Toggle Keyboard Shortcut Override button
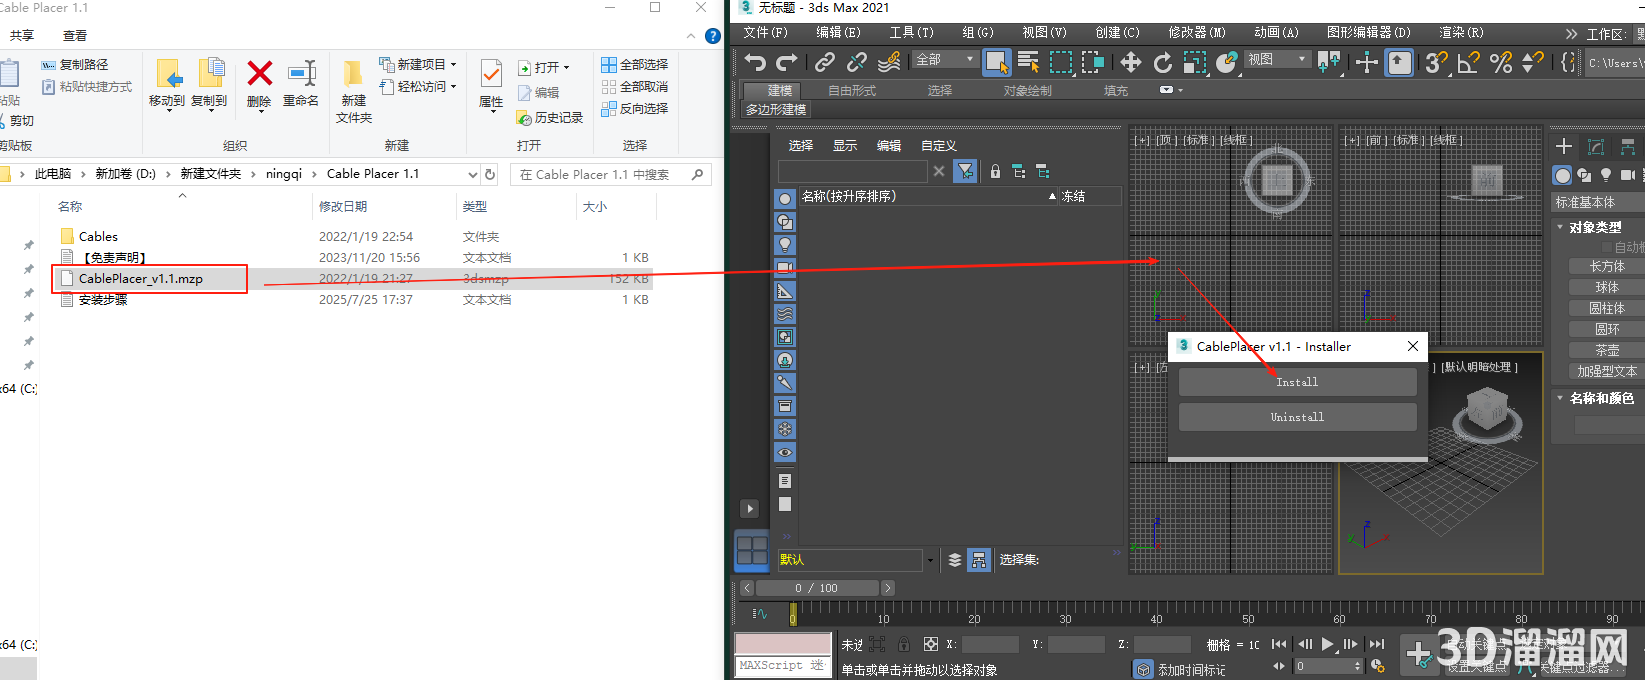 point(1399,62)
